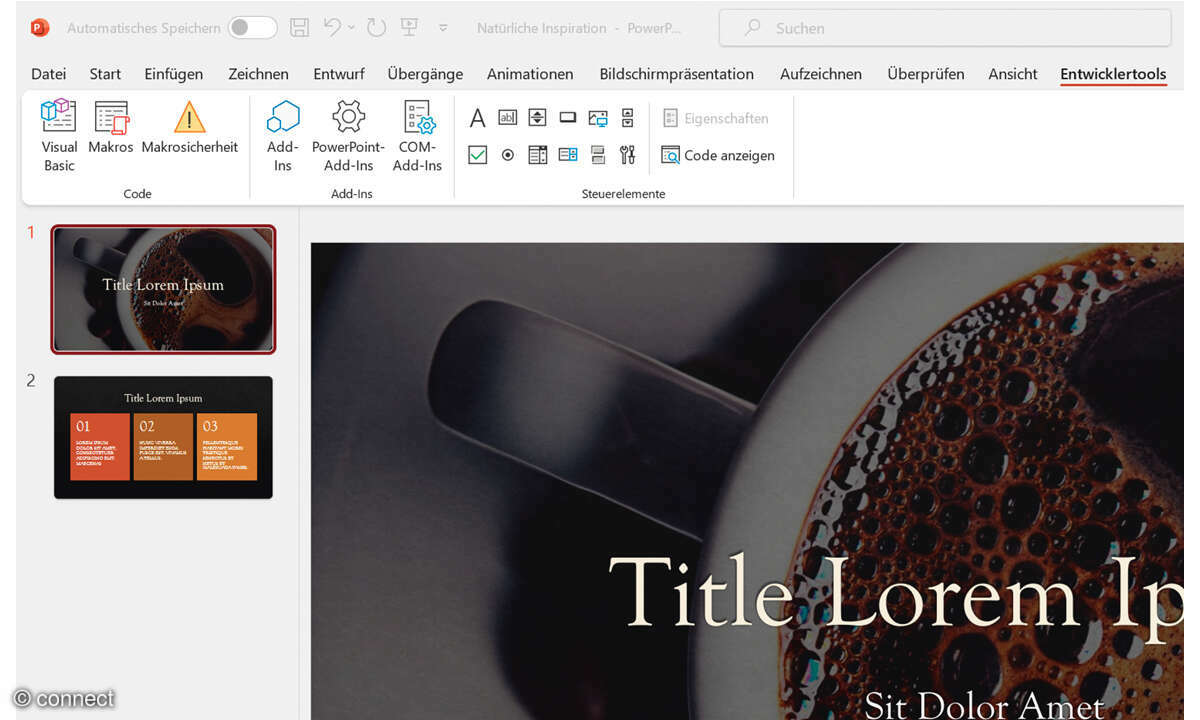Undo the last action
The height and width of the screenshot is (720, 1200).
(x=333, y=28)
